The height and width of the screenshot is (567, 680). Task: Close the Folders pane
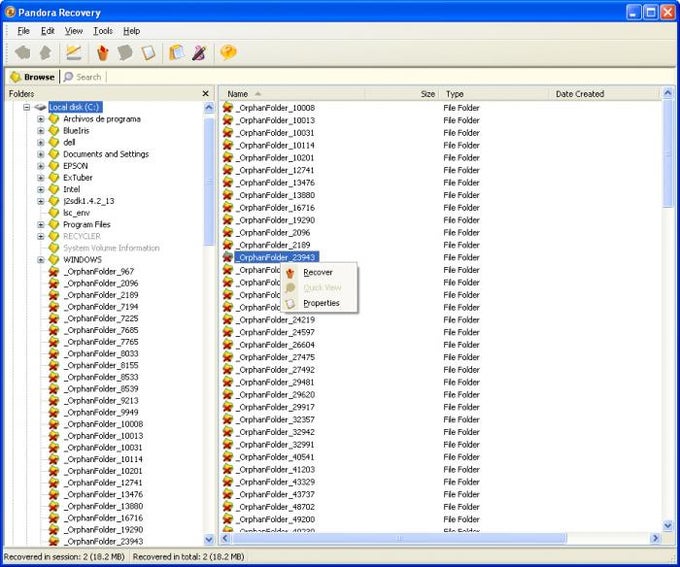206,93
